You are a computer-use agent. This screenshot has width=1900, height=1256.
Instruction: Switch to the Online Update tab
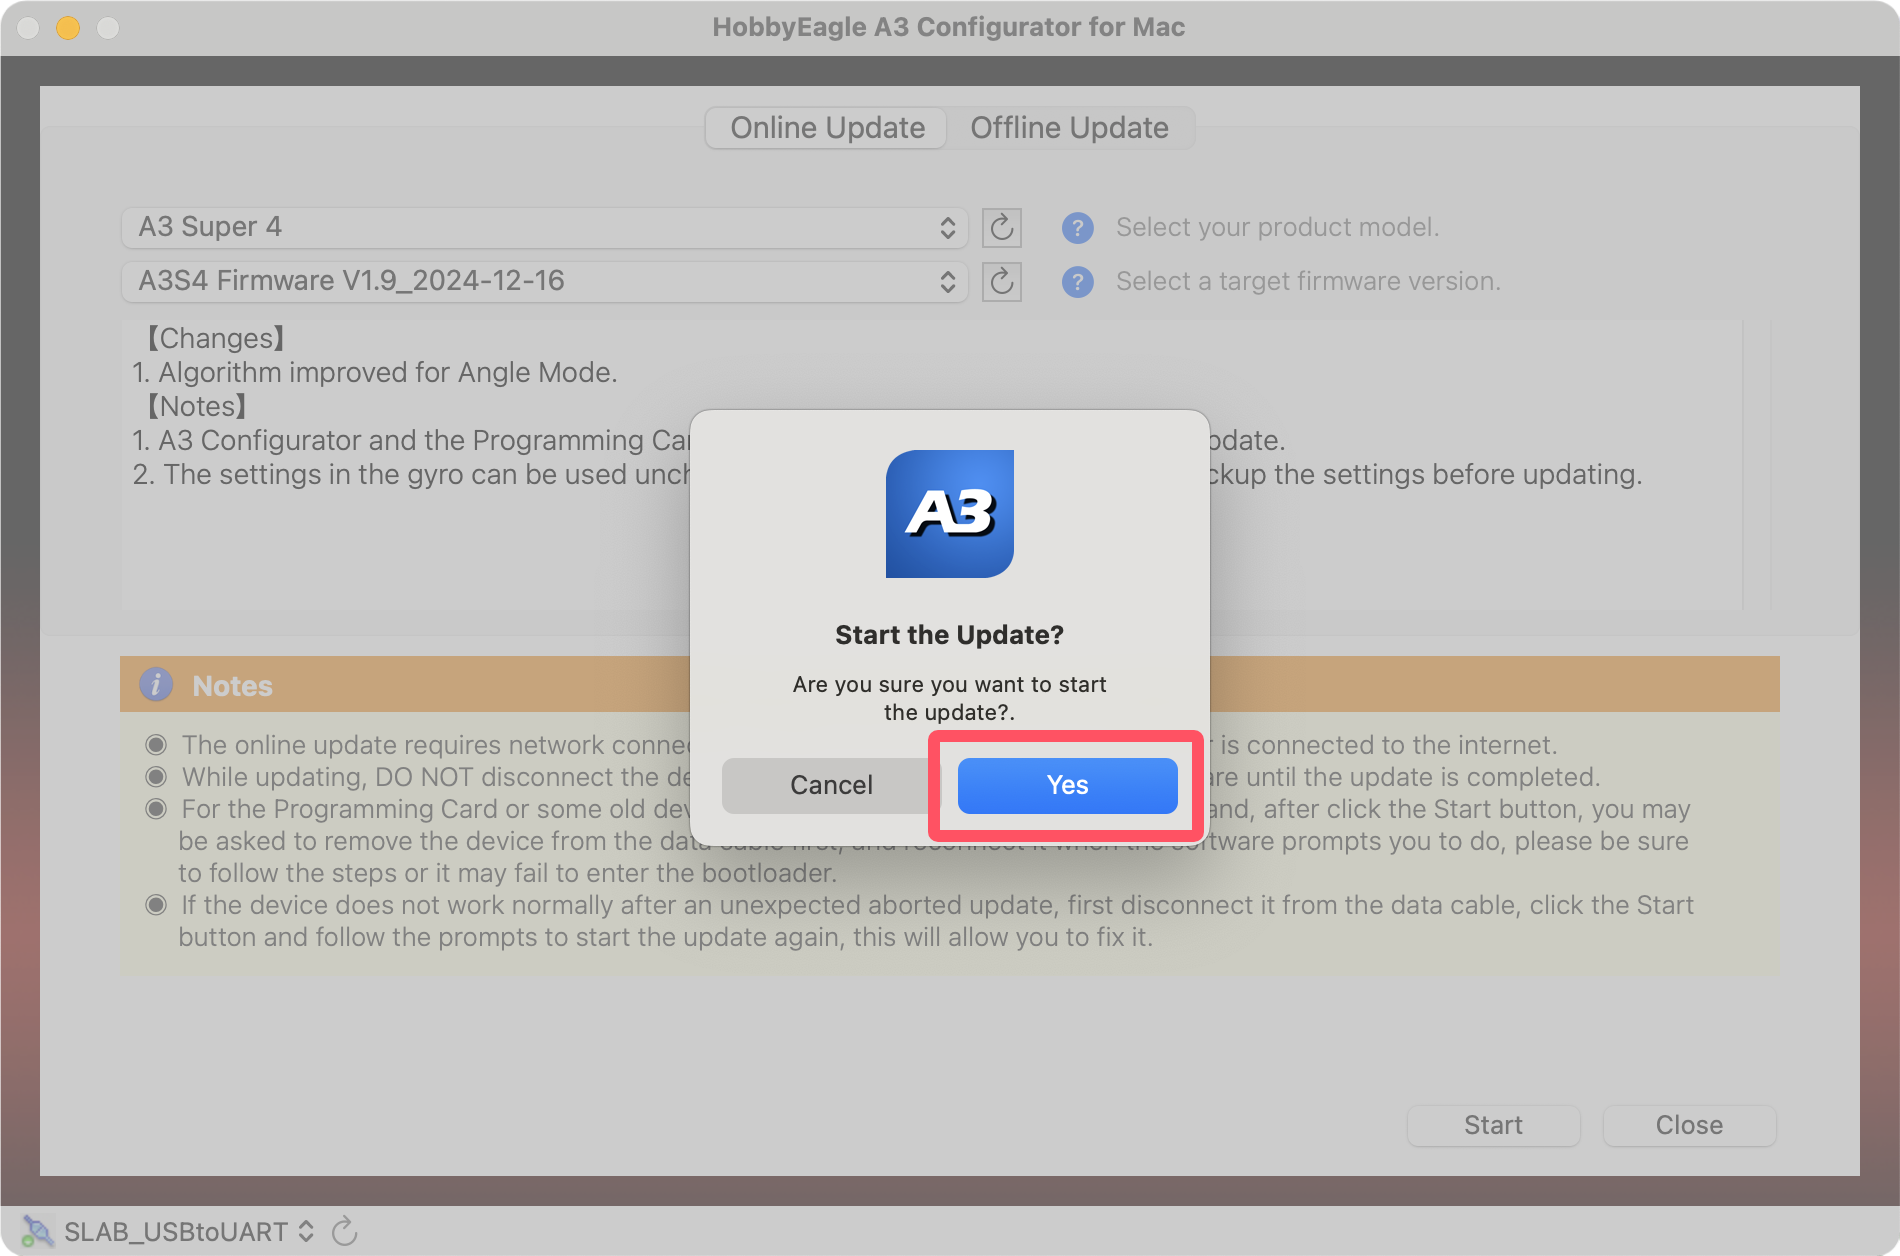(826, 128)
